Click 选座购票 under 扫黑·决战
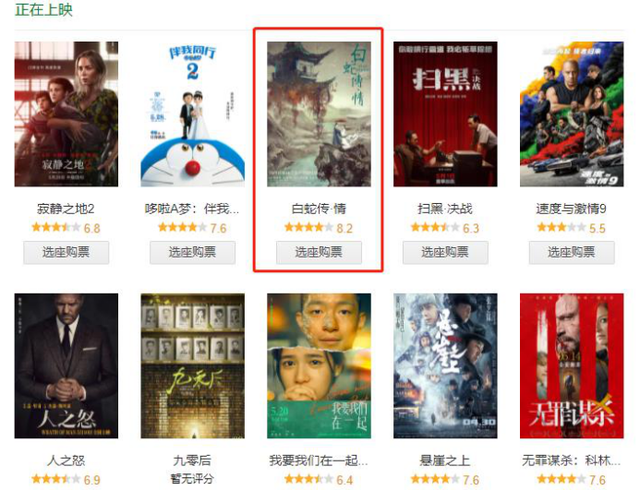 pos(445,252)
